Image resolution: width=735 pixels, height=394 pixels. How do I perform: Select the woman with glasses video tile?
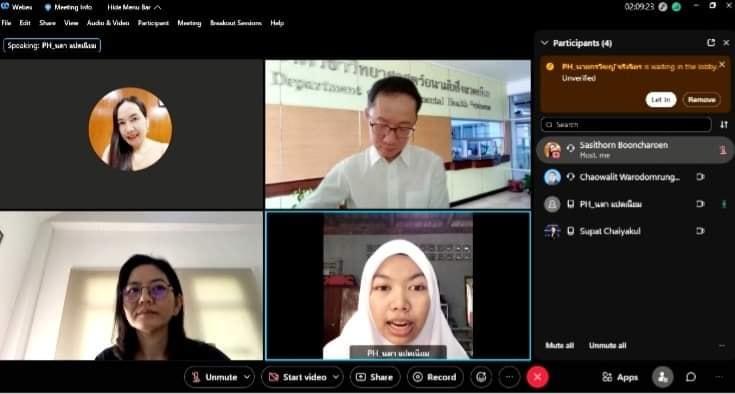[131, 286]
